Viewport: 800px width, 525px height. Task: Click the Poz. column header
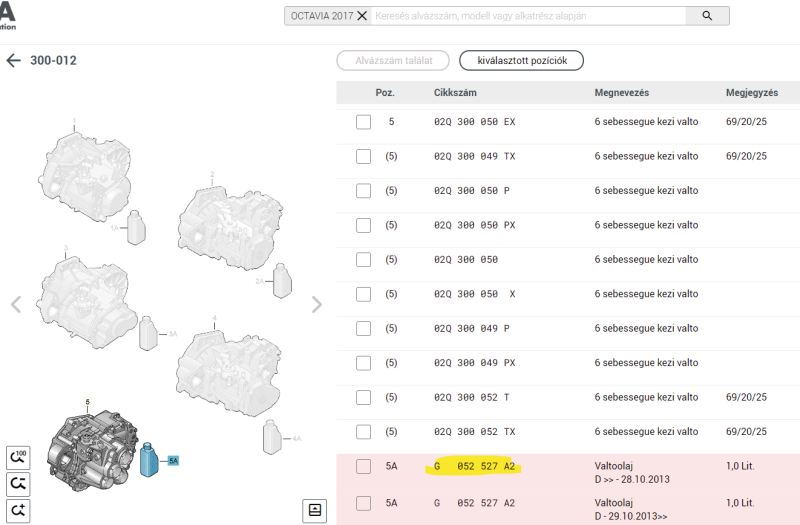385,93
